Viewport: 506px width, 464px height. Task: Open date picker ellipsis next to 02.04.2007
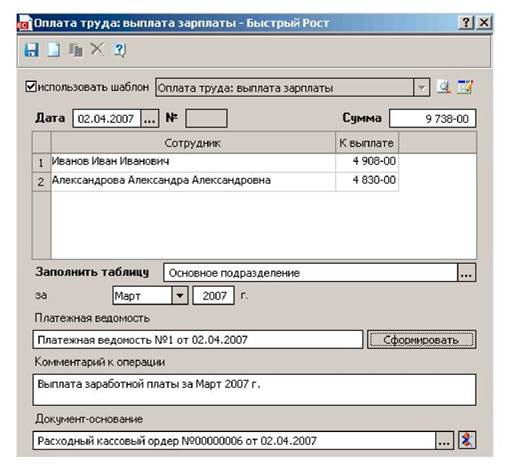click(149, 118)
